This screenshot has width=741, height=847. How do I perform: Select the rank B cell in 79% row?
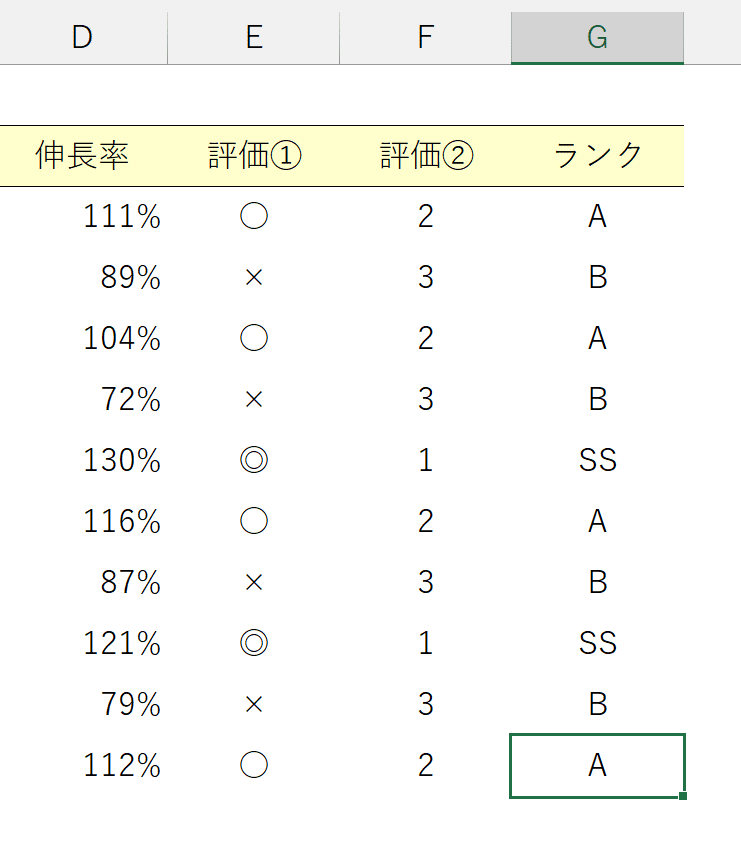[x=597, y=704]
